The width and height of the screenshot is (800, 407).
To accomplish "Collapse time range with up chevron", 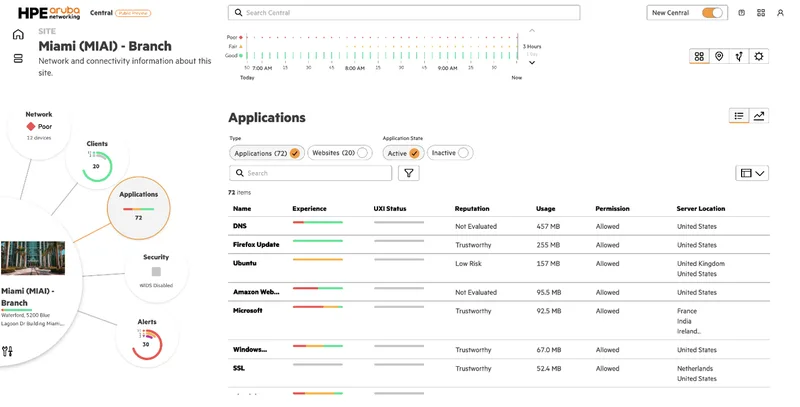I will (x=532, y=31).
